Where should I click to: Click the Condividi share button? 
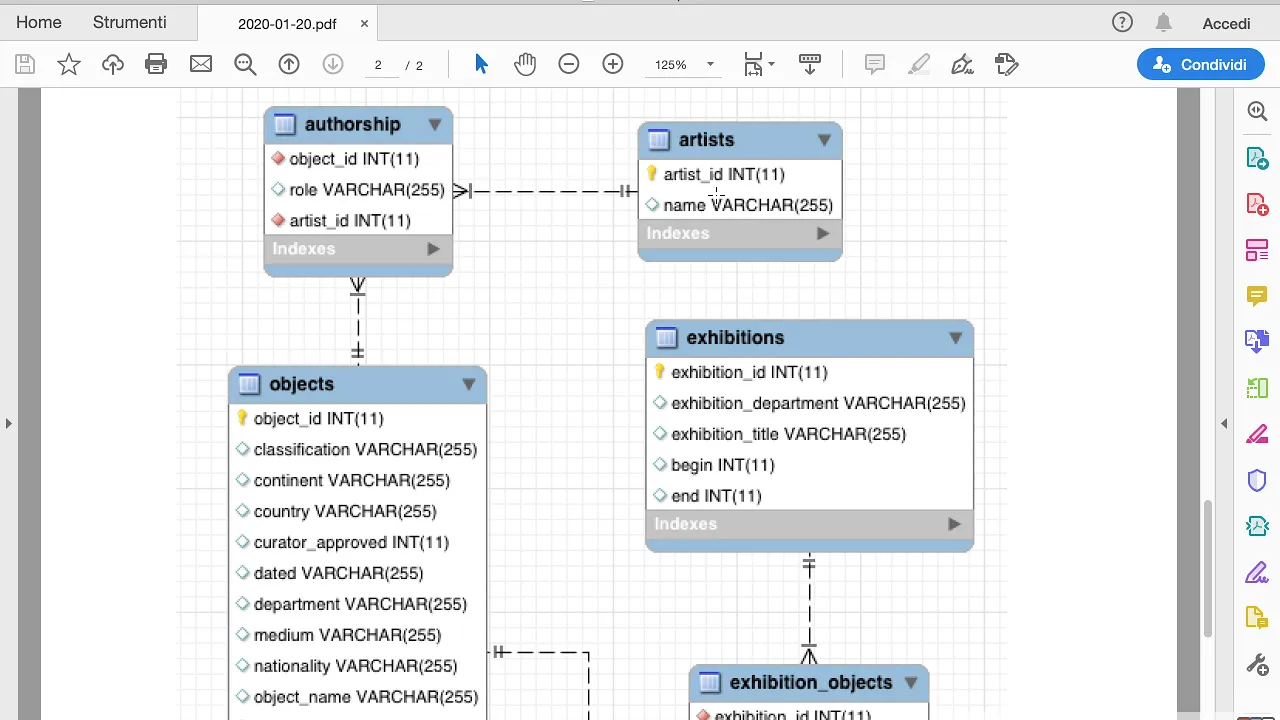(x=1200, y=65)
